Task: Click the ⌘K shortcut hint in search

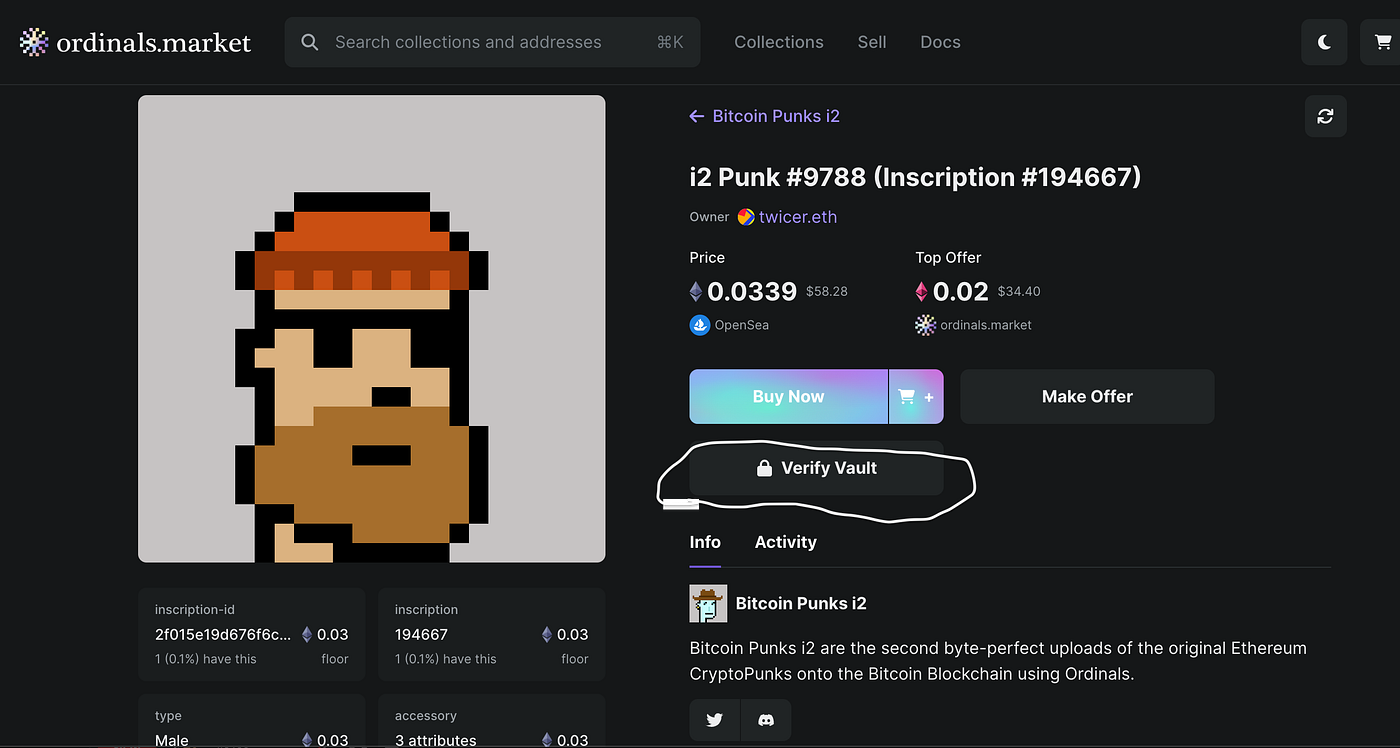Action: (670, 42)
